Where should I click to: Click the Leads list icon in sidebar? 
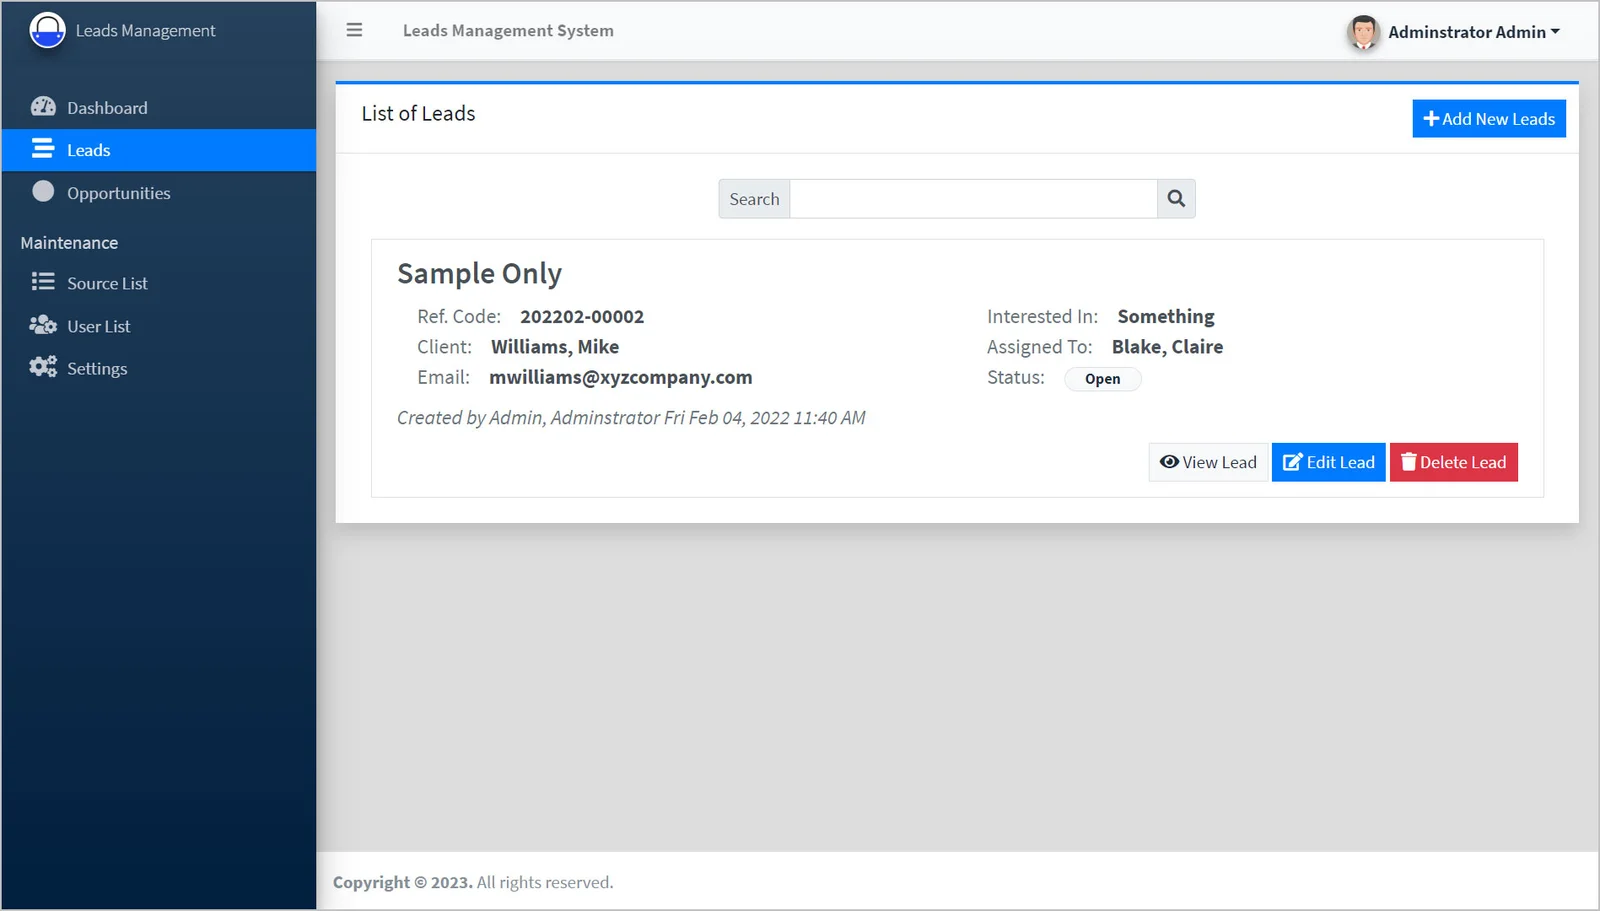coord(43,149)
